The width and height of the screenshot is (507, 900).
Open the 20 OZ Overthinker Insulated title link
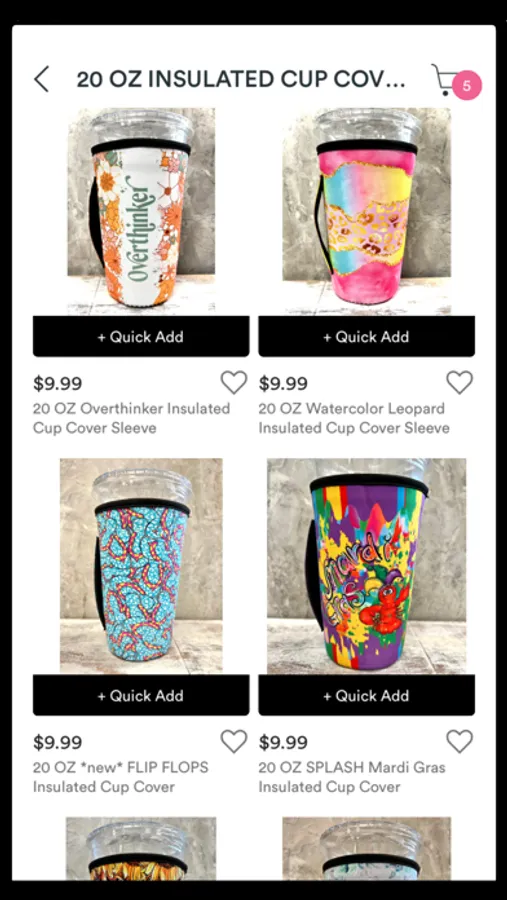click(131, 418)
